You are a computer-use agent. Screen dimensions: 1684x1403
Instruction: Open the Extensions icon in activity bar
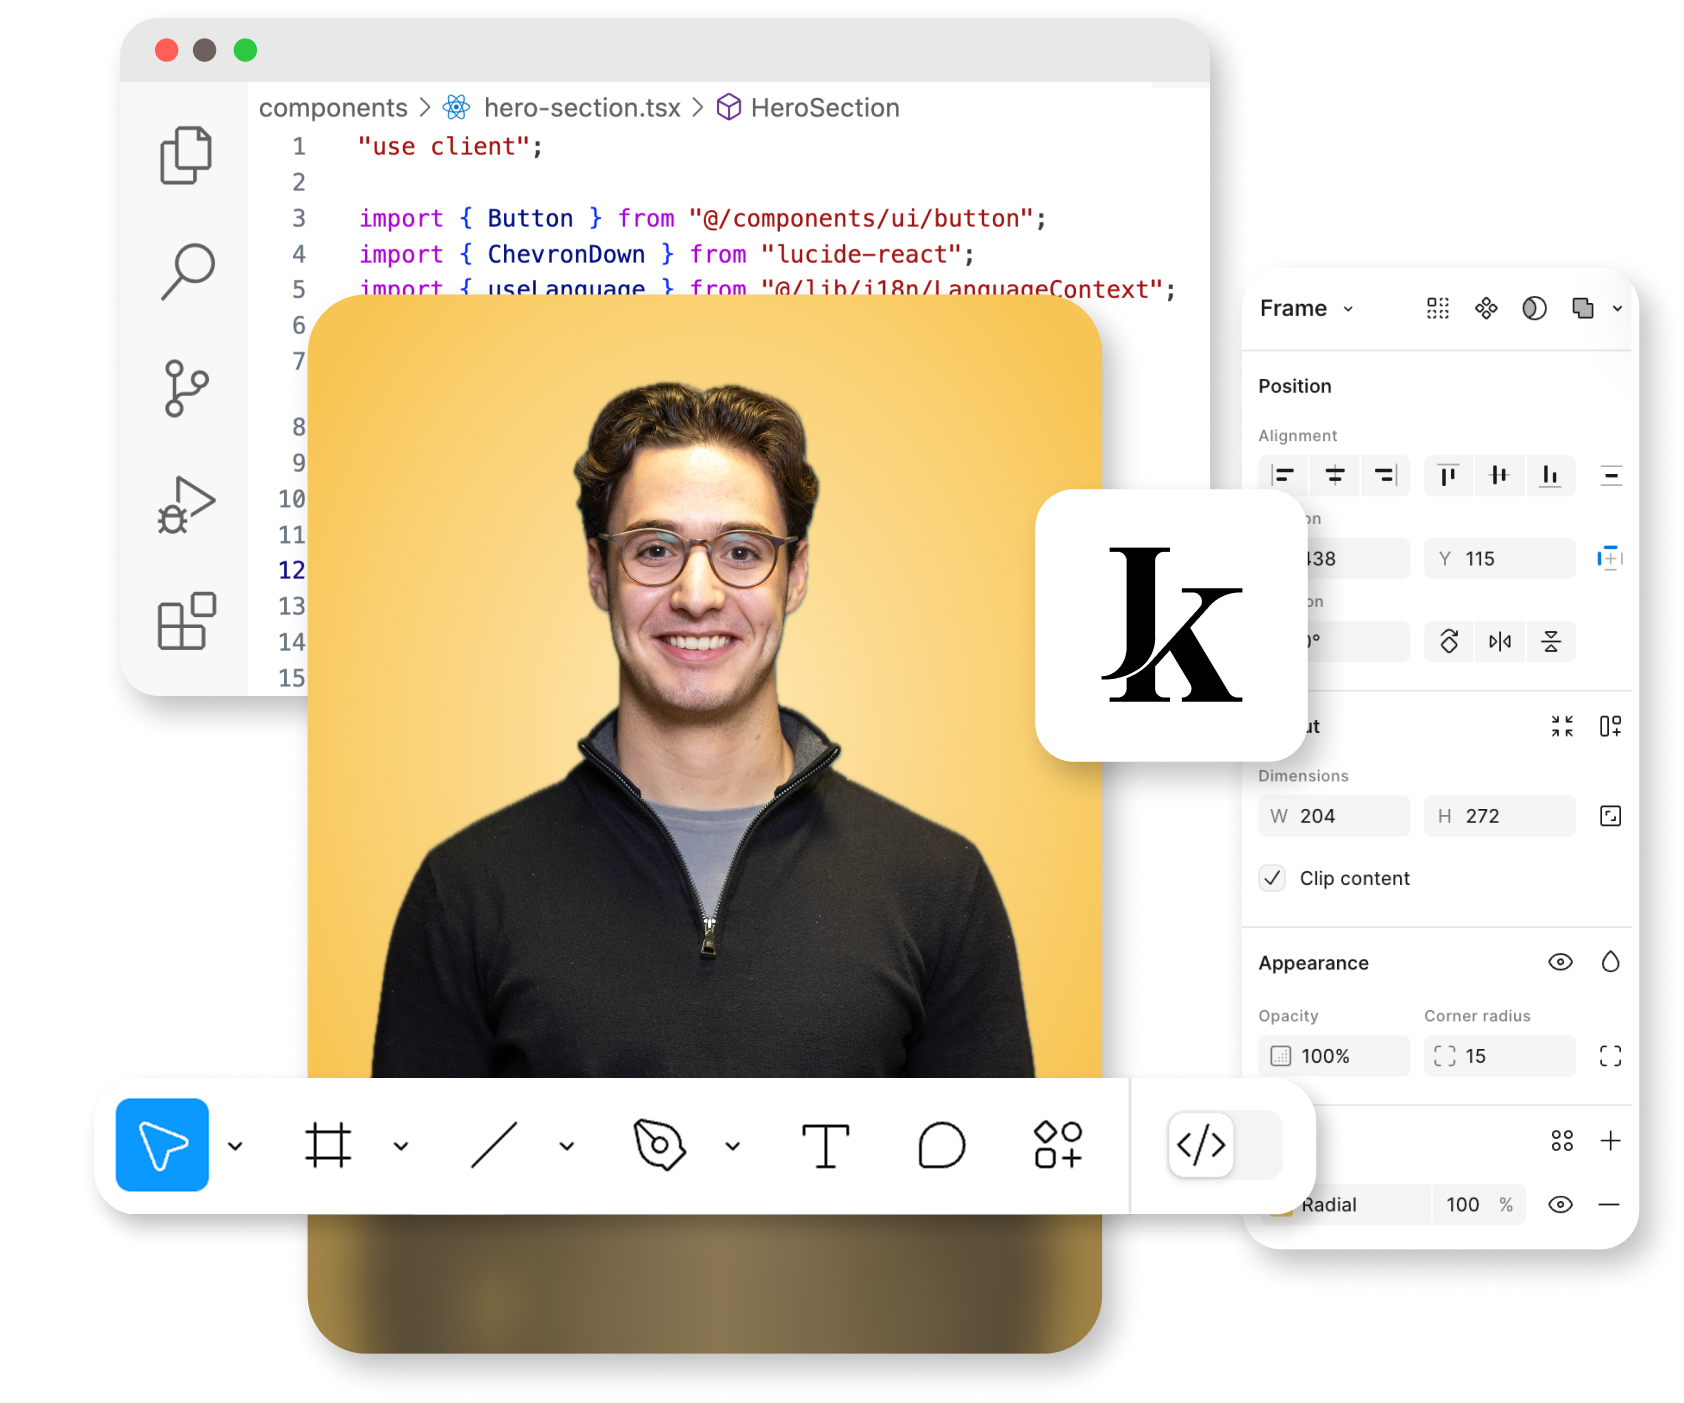[187, 621]
